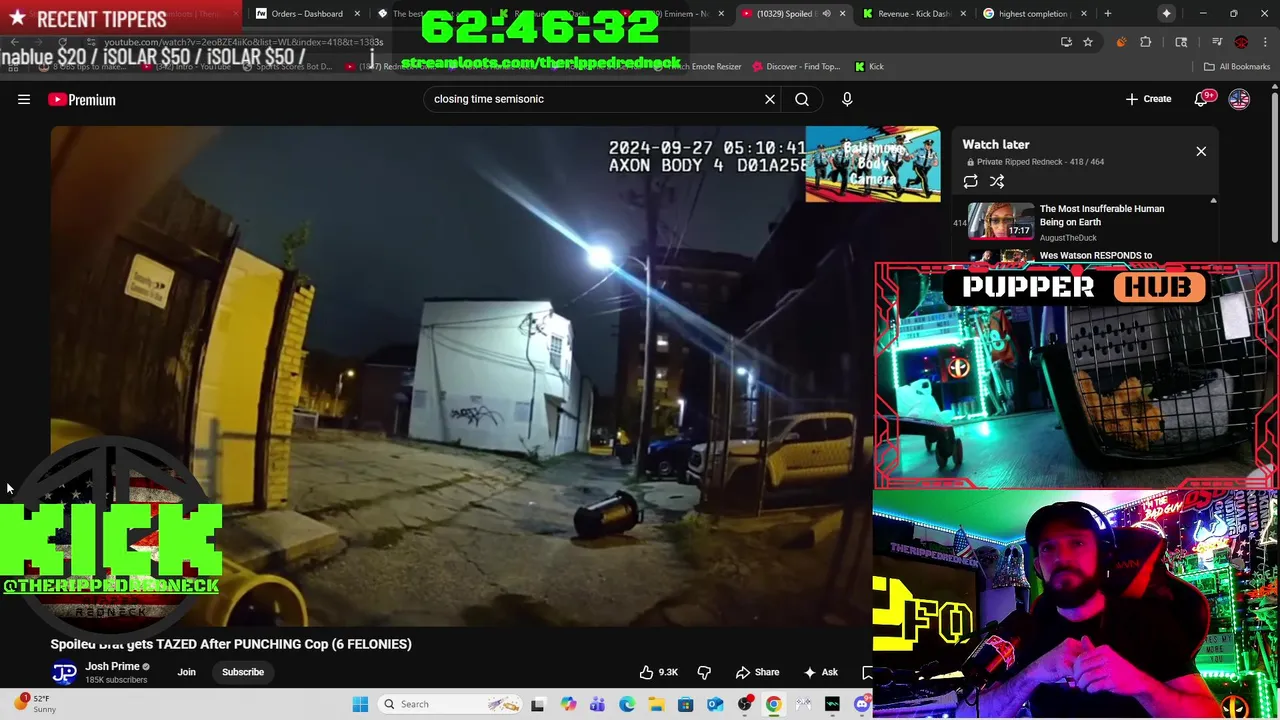Open Outlook from taskbar
Image resolution: width=1280 pixels, height=720 pixels.
coord(715,704)
